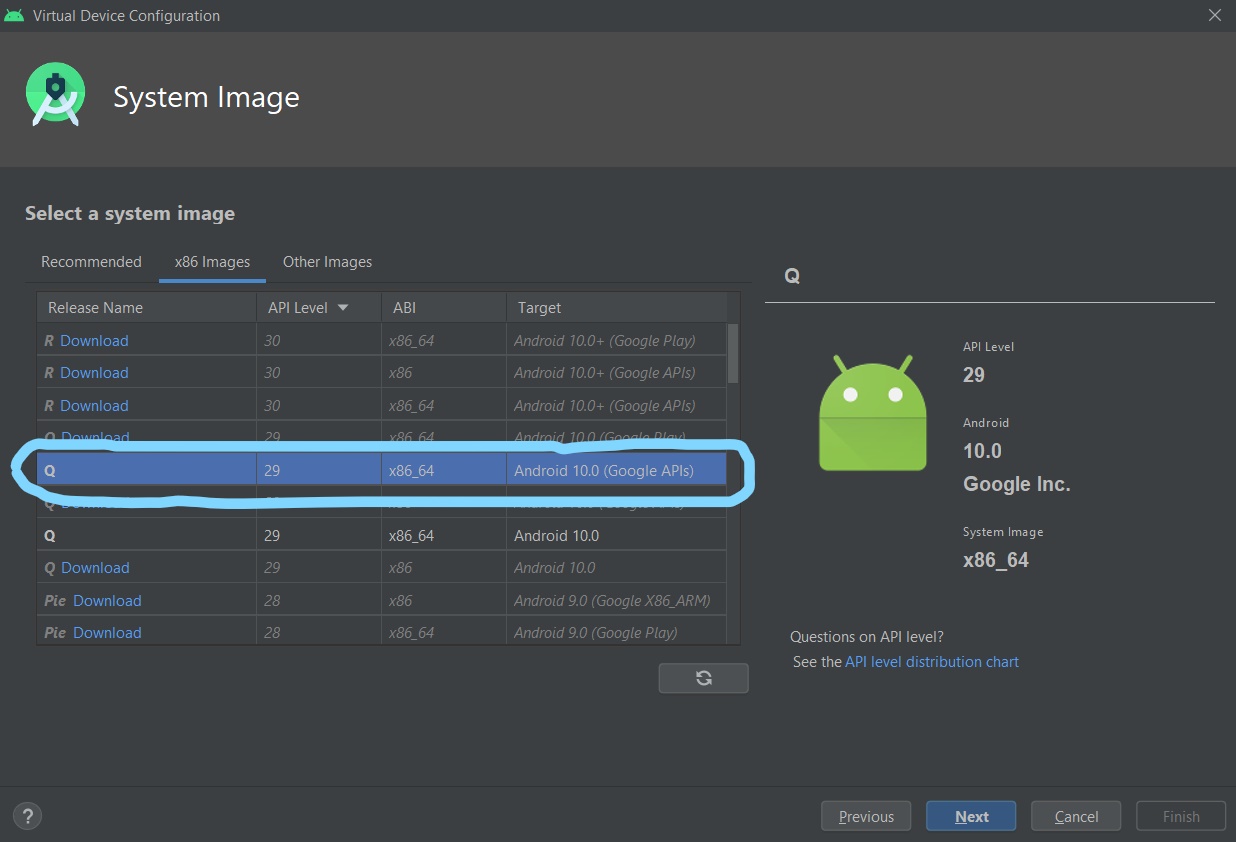Select the Q Android 10.0 x86_64 row

pos(300,535)
